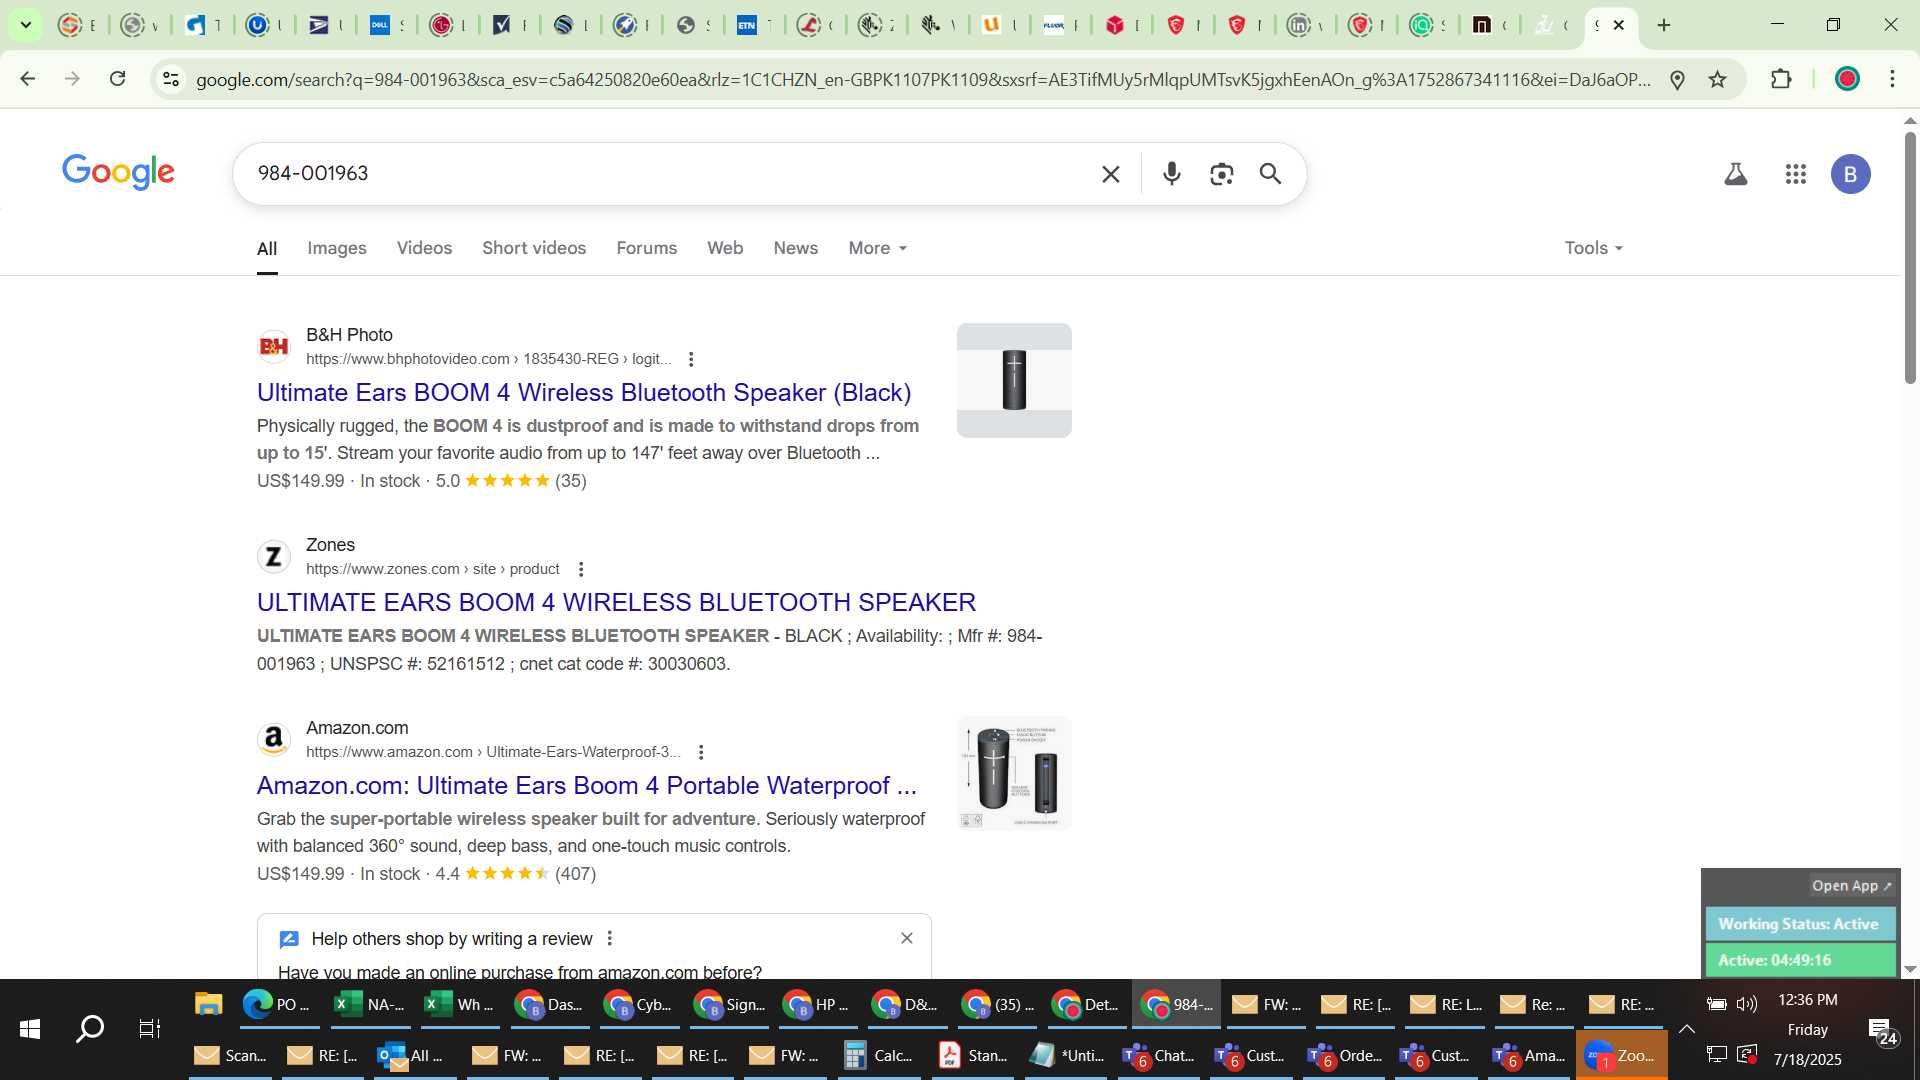
Task: Open Amazon.com Ultimate Ears Boom 4 link
Action: coord(586,786)
